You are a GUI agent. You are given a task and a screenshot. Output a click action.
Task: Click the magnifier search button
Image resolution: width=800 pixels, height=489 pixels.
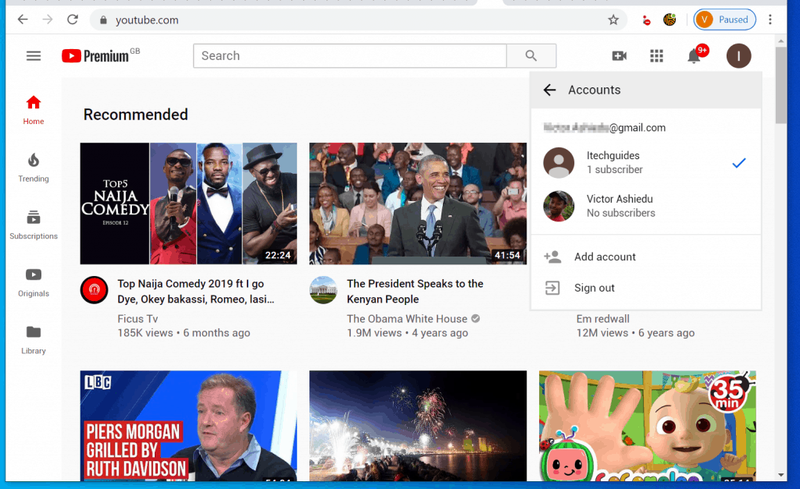[x=531, y=56]
